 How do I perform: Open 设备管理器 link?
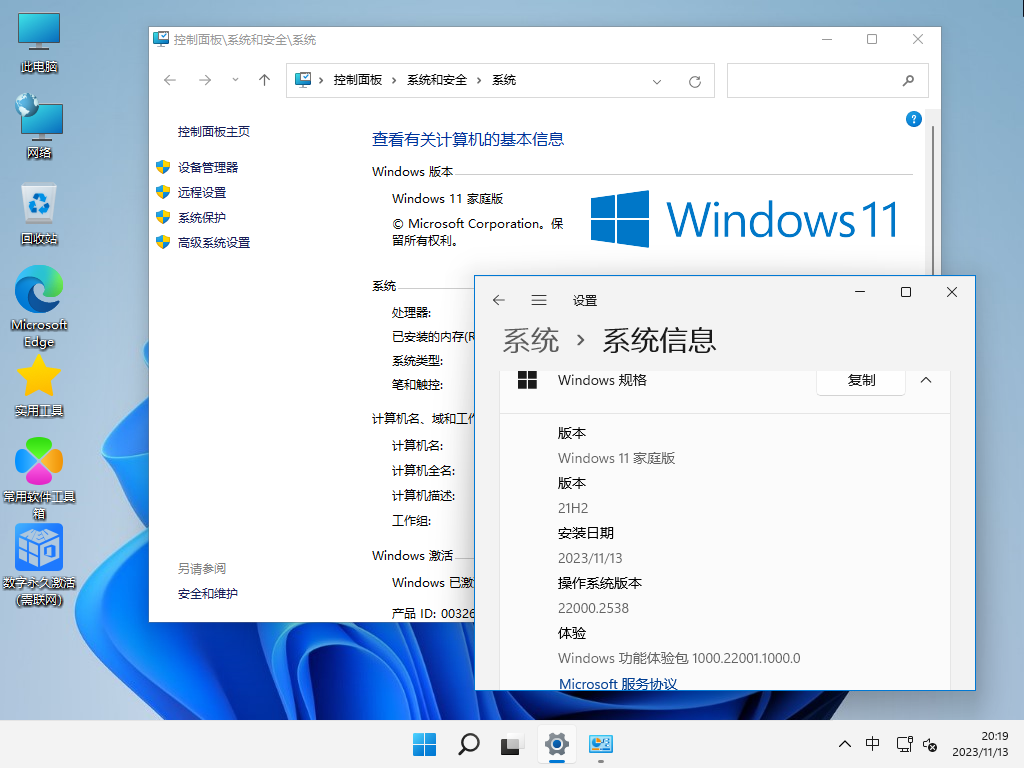208,168
